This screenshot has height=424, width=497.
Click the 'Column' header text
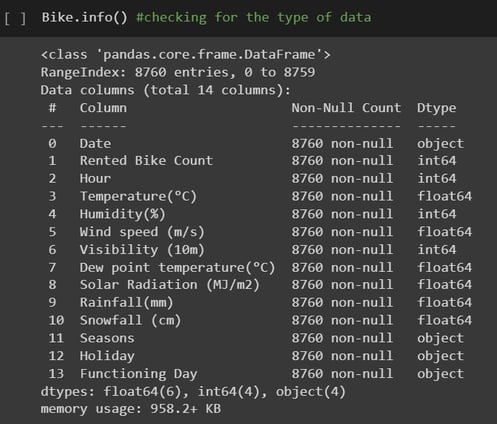pyautogui.click(x=103, y=108)
